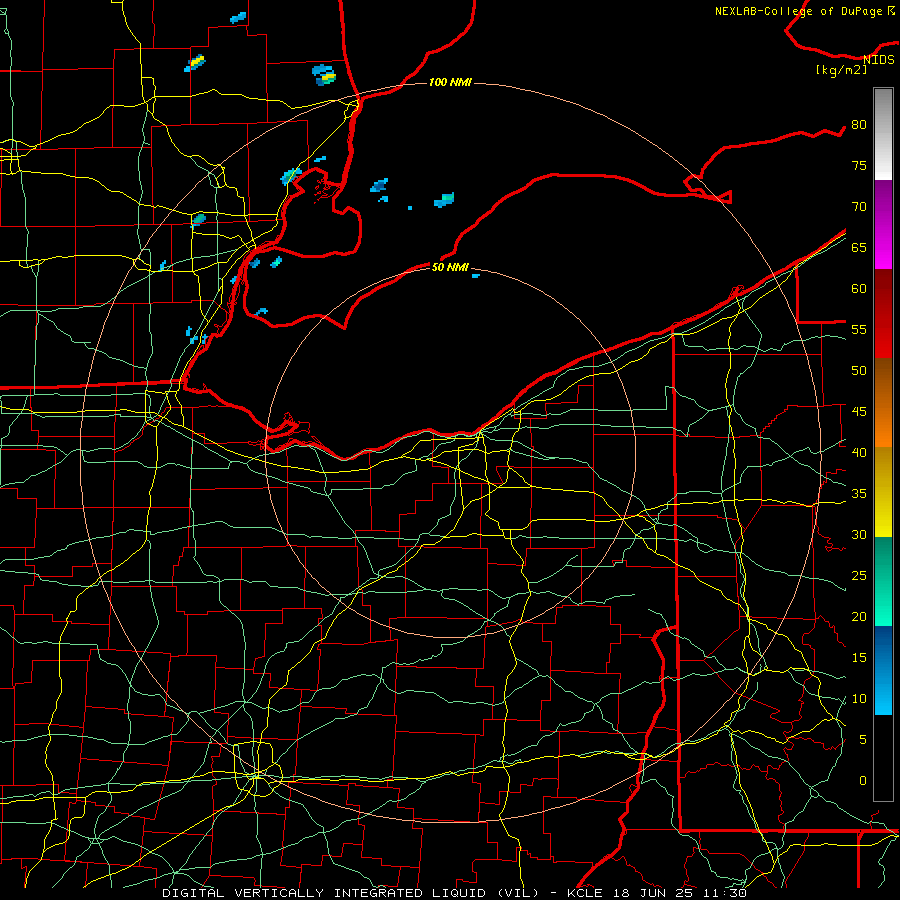The width and height of the screenshot is (900, 900).
Task: Click legend scale value 30
Action: point(859,535)
